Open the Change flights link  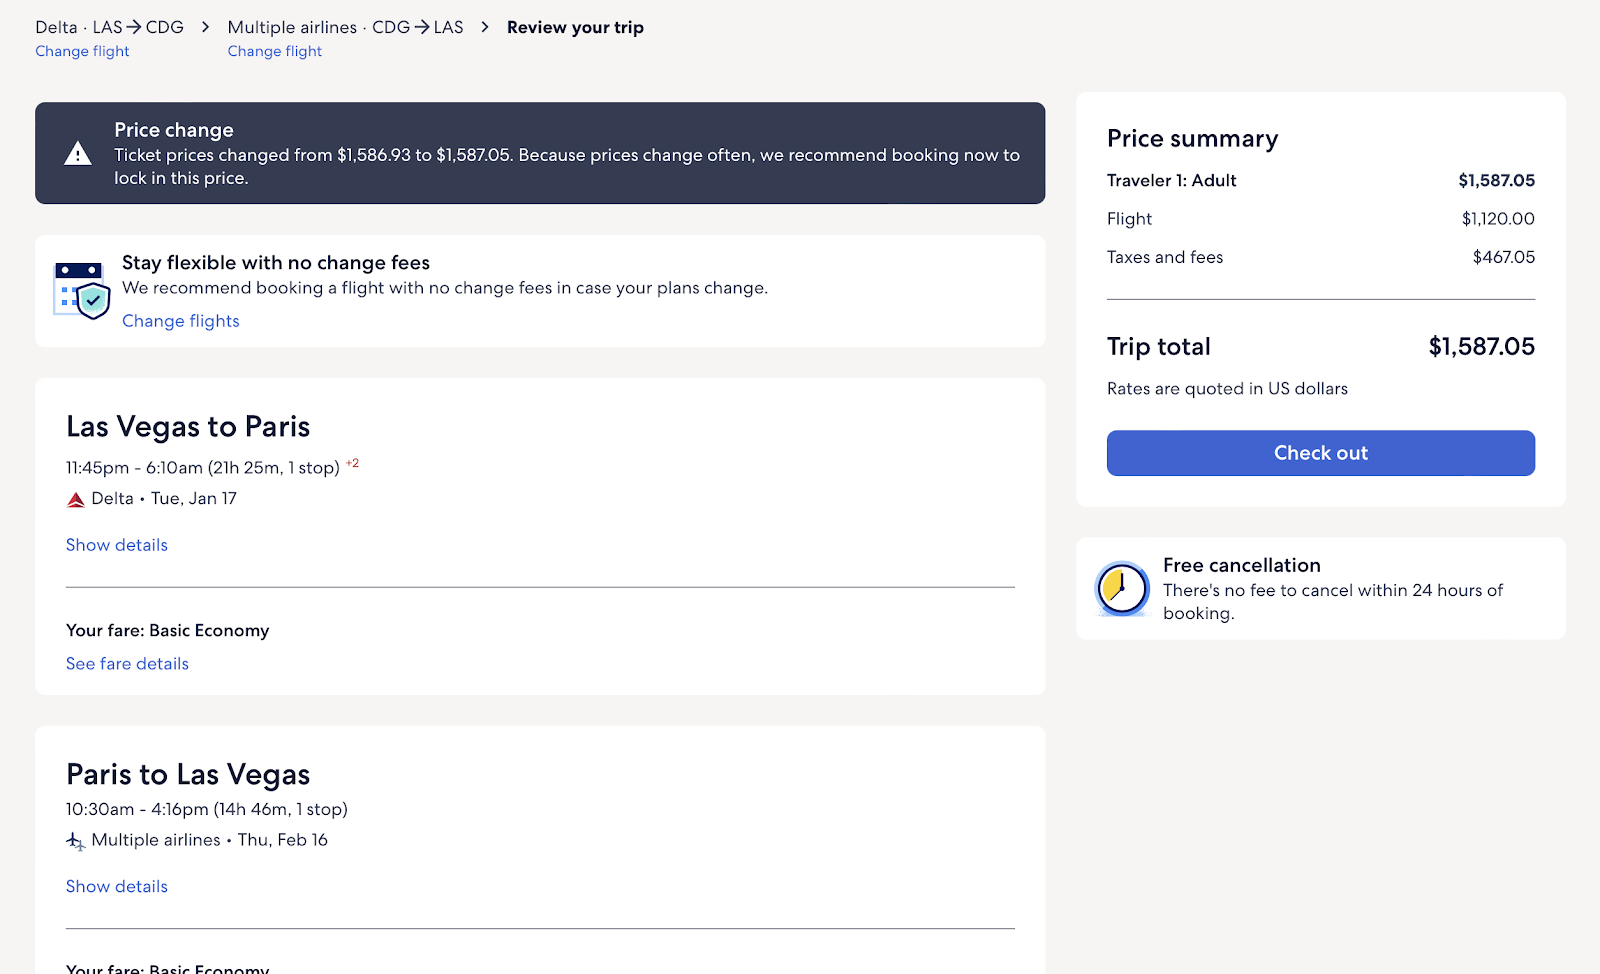pos(180,321)
